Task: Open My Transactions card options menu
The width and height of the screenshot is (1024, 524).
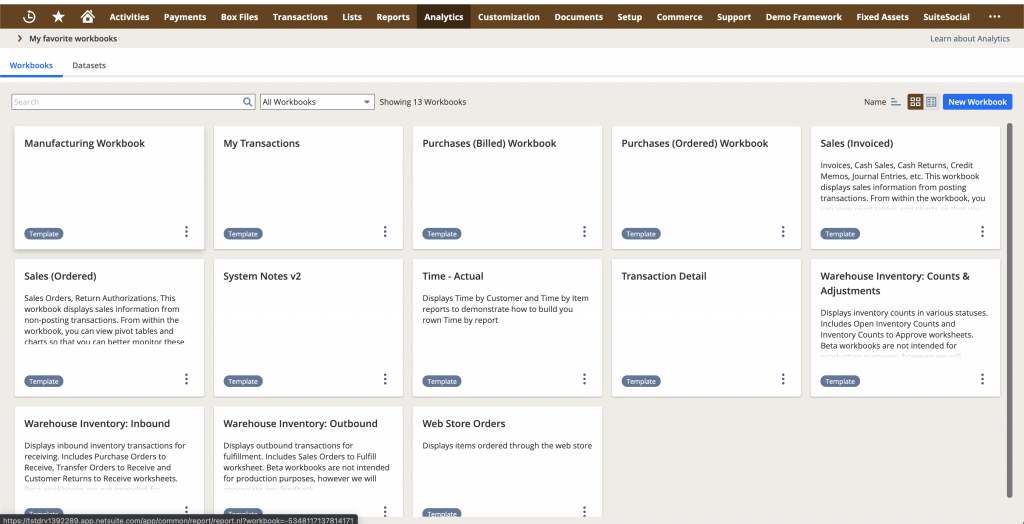Action: tap(385, 231)
